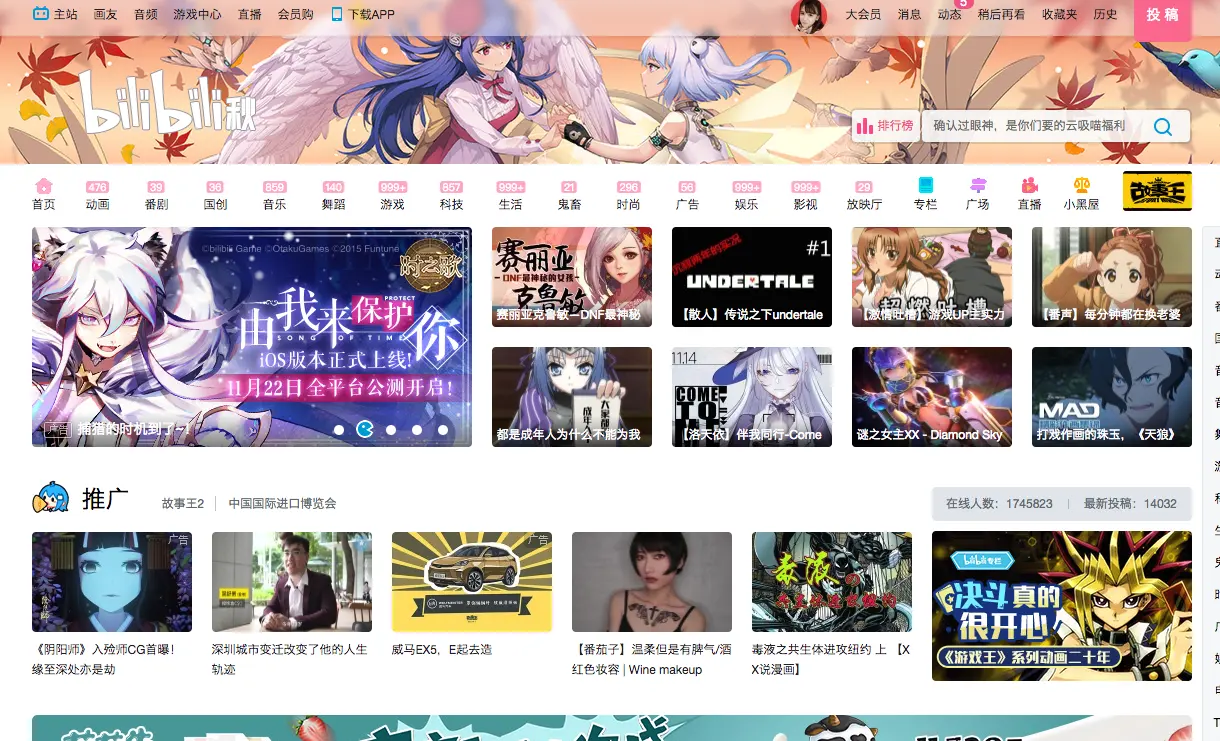Click 最新投稿：14032 counter
This screenshot has height=741, width=1220.
[x=1130, y=503]
